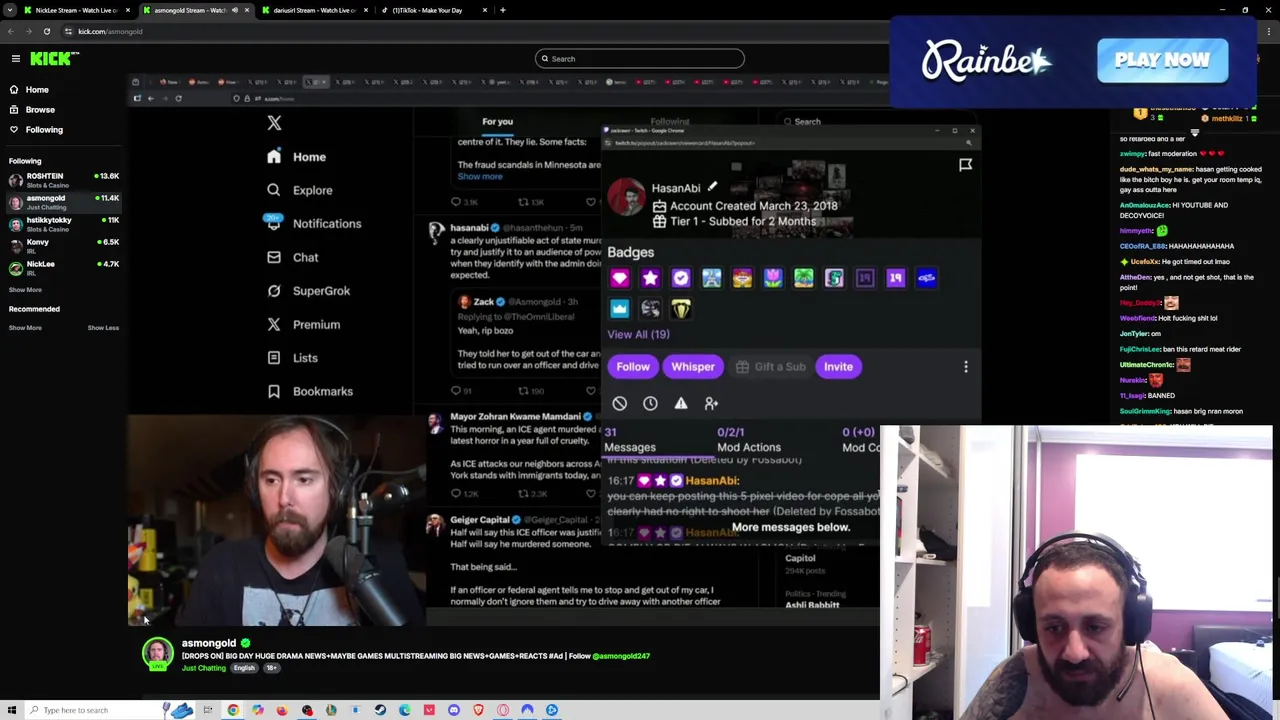This screenshot has width=1280, height=720.
Task: Select ROSHTEIN channel in Following list
Action: 63,180
